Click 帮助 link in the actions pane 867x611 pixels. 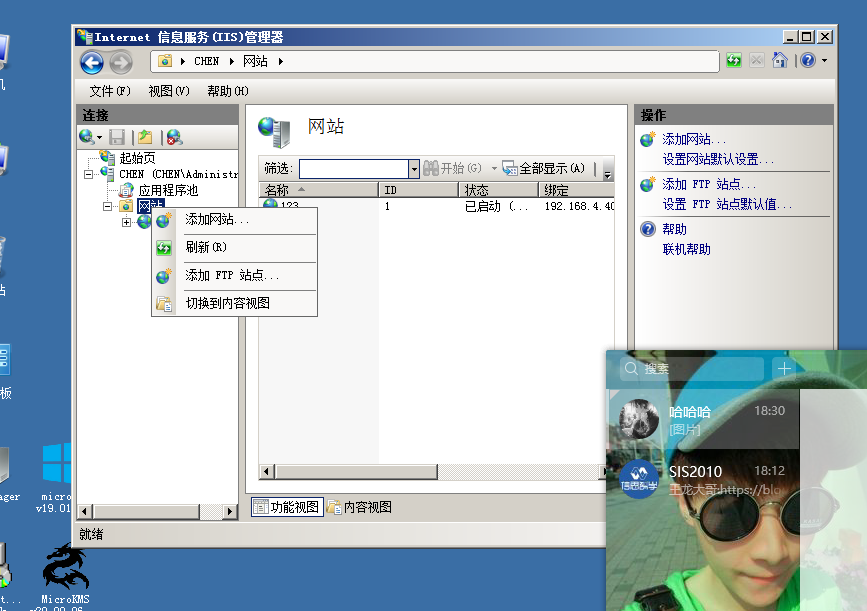tap(674, 229)
